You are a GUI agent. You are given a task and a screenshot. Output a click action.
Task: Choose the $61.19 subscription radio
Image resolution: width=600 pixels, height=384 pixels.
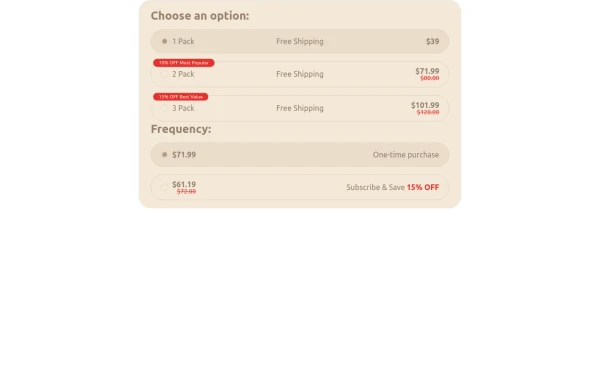165,187
